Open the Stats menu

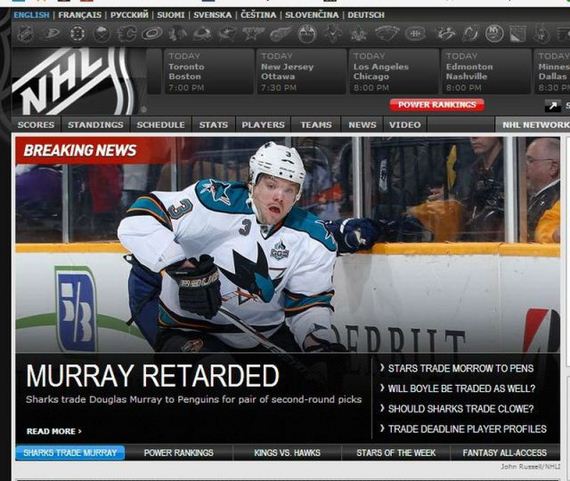pos(213,125)
